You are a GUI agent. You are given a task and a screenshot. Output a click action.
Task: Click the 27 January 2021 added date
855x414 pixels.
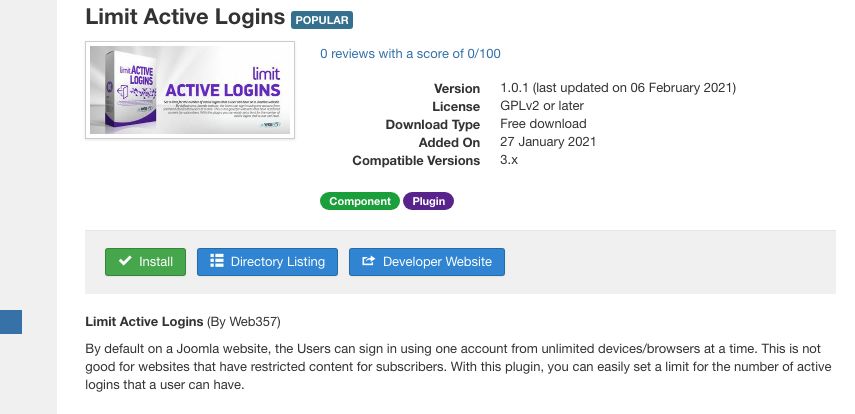(x=548, y=142)
